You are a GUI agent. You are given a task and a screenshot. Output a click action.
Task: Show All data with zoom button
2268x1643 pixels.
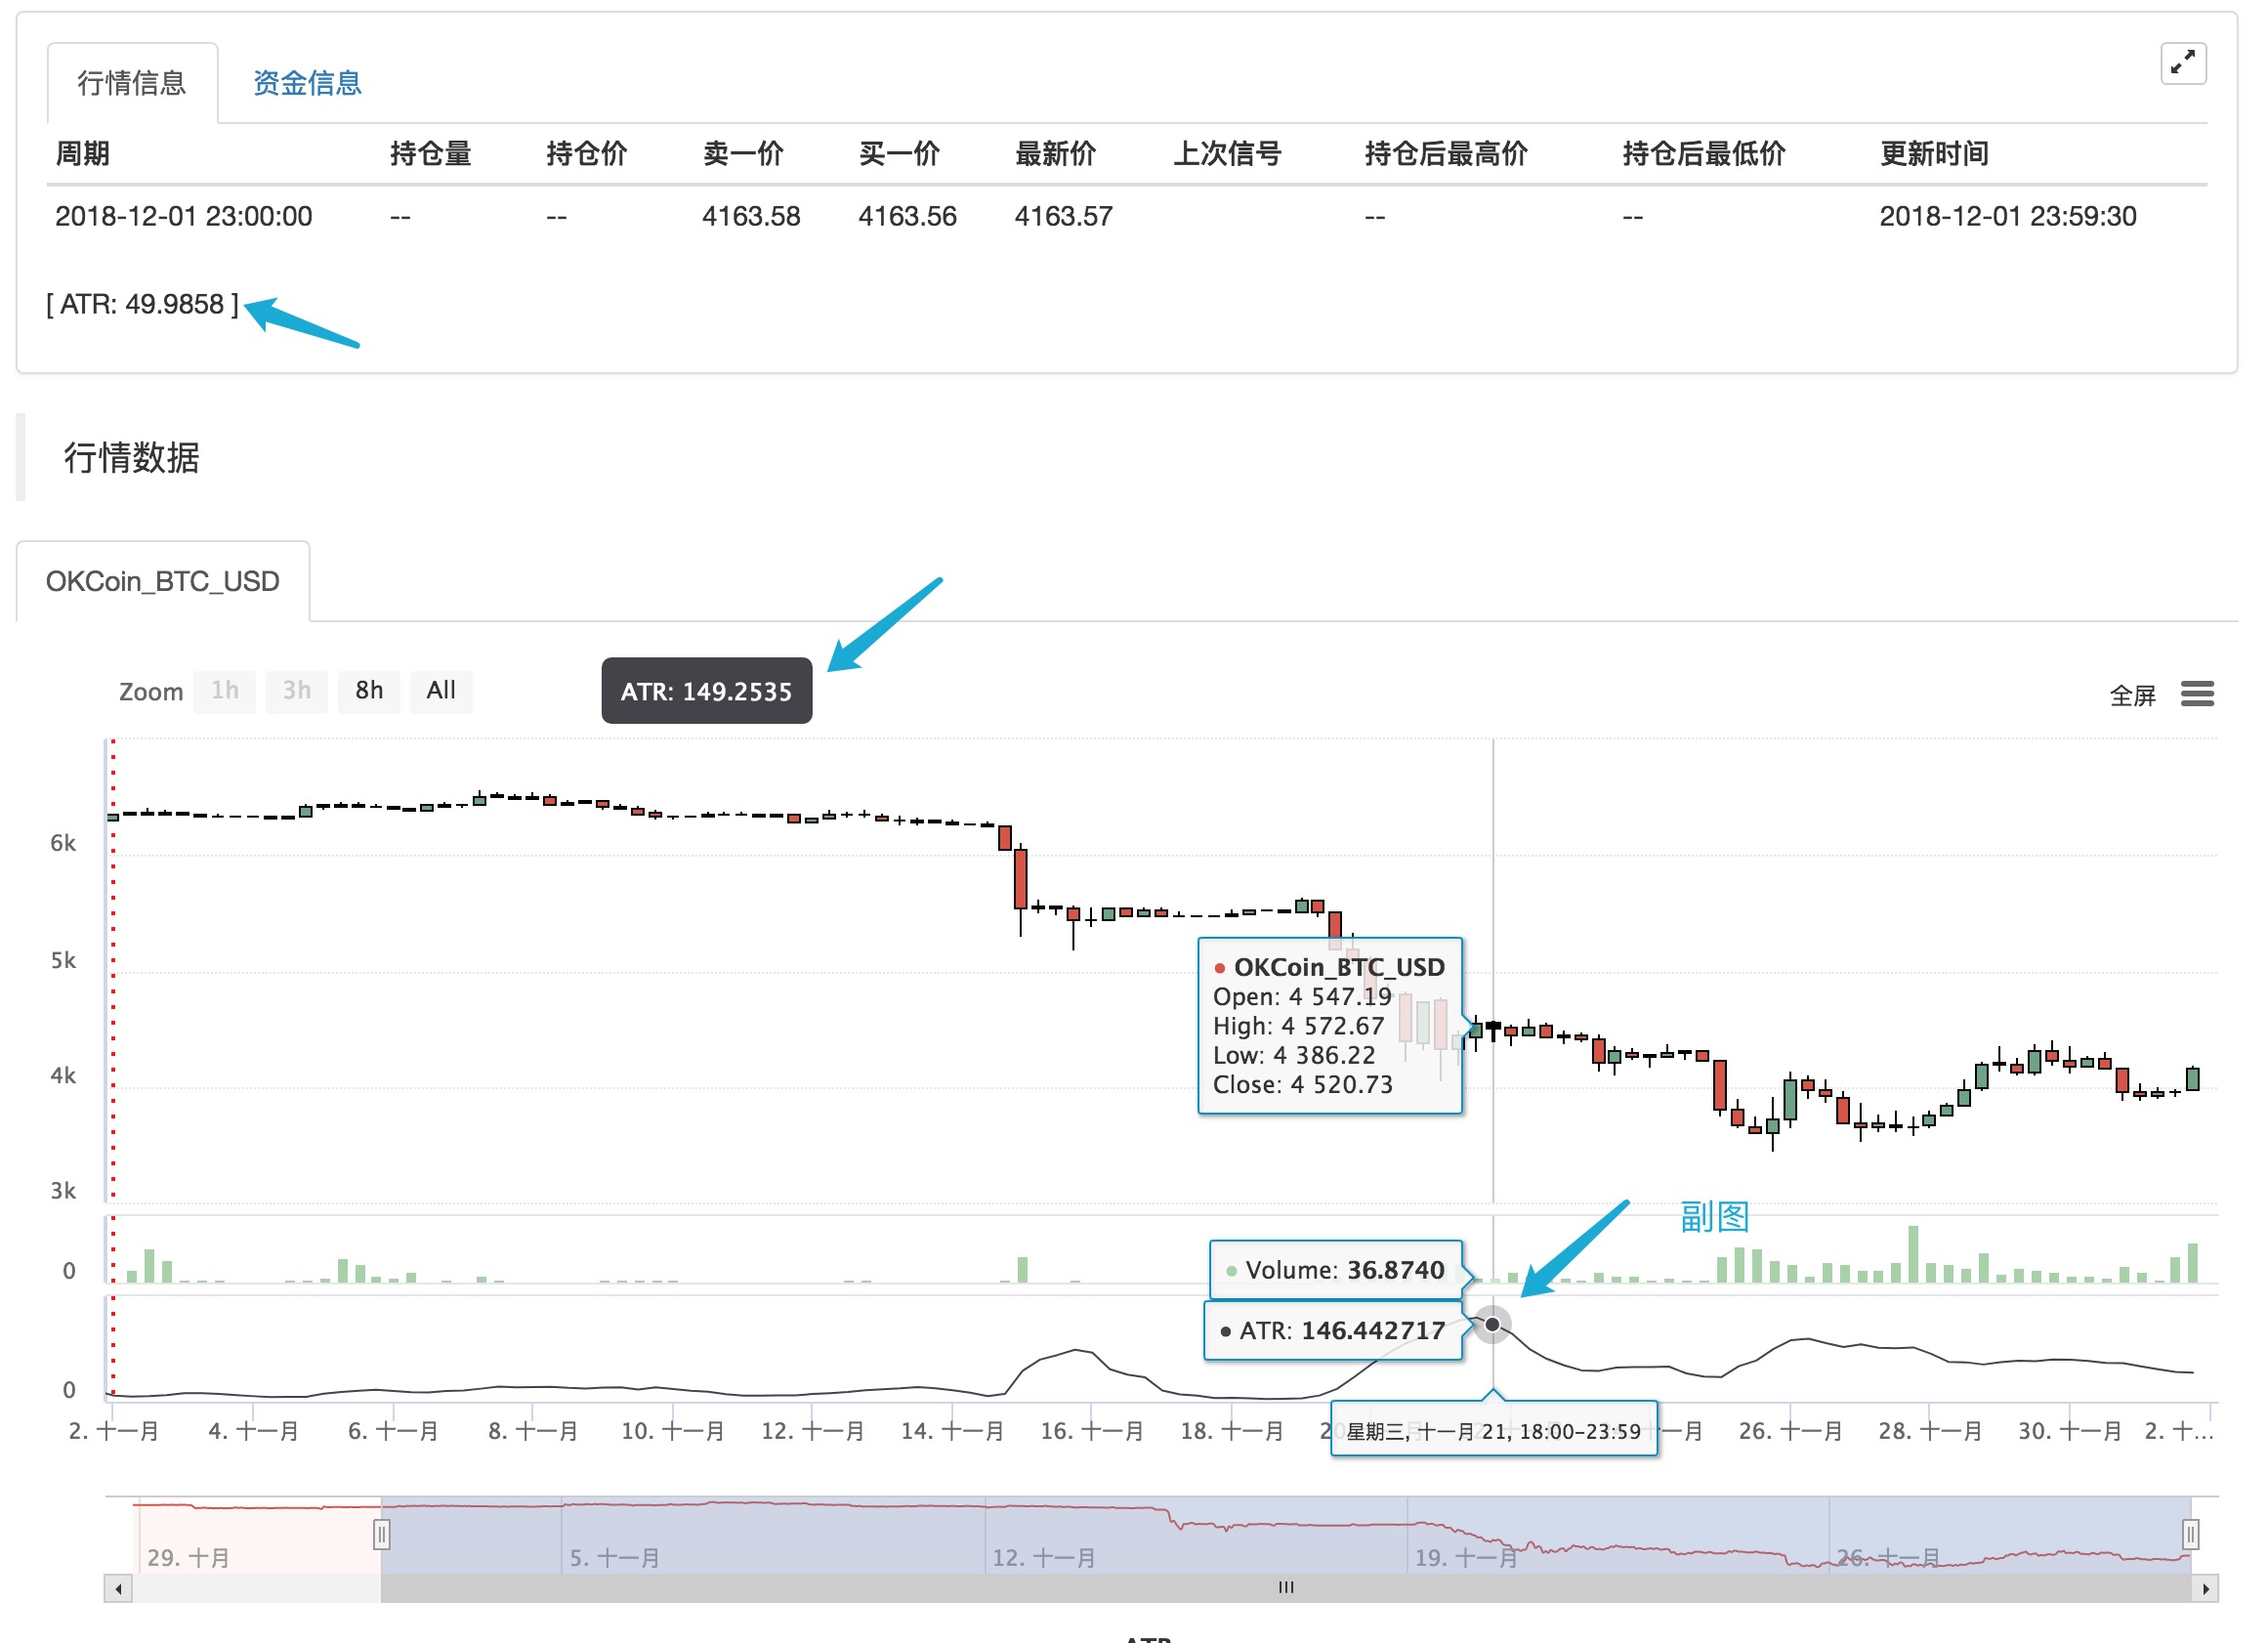(x=441, y=691)
